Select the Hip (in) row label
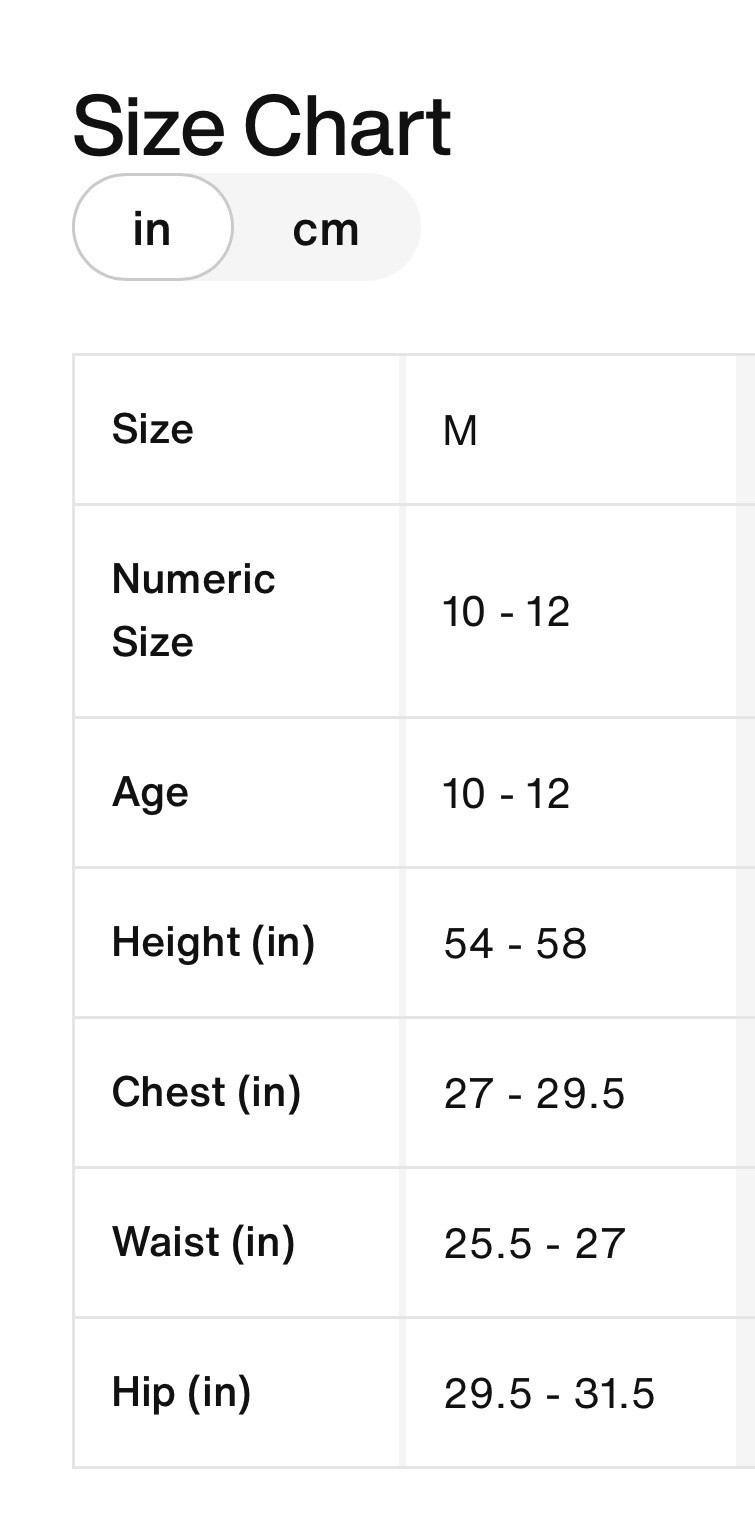Image resolution: width=755 pixels, height=1528 pixels. 181,1392
